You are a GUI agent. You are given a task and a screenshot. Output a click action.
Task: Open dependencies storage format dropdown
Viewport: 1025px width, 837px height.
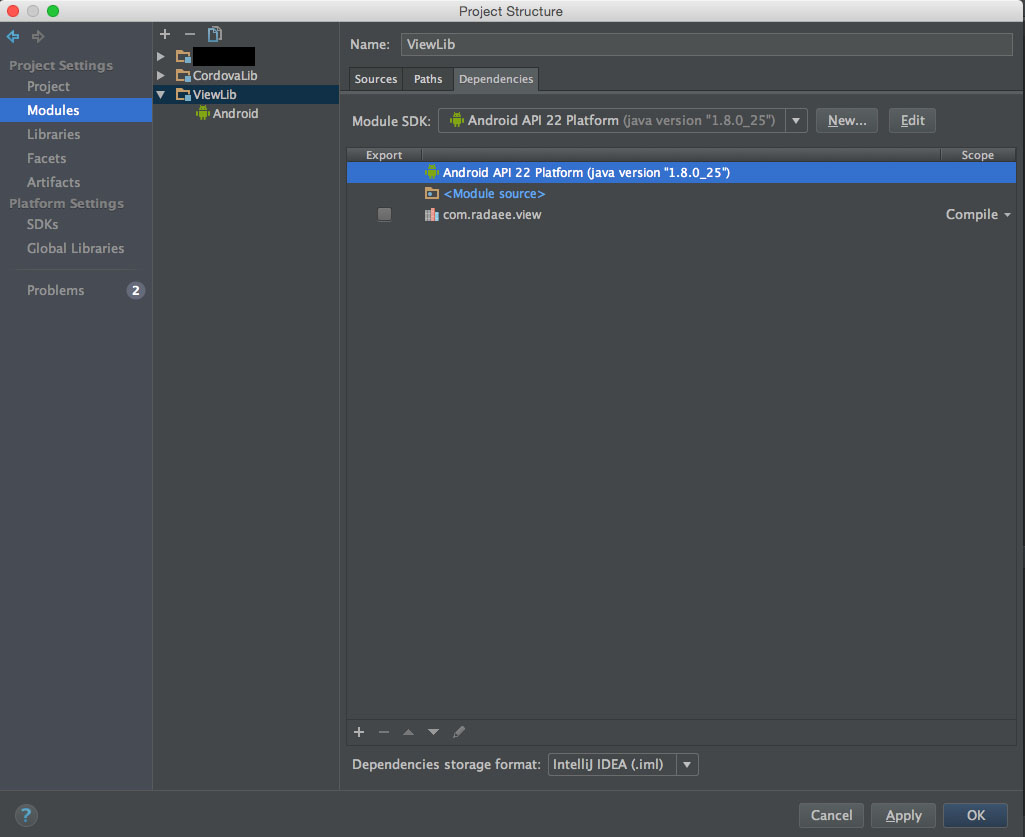[687, 764]
